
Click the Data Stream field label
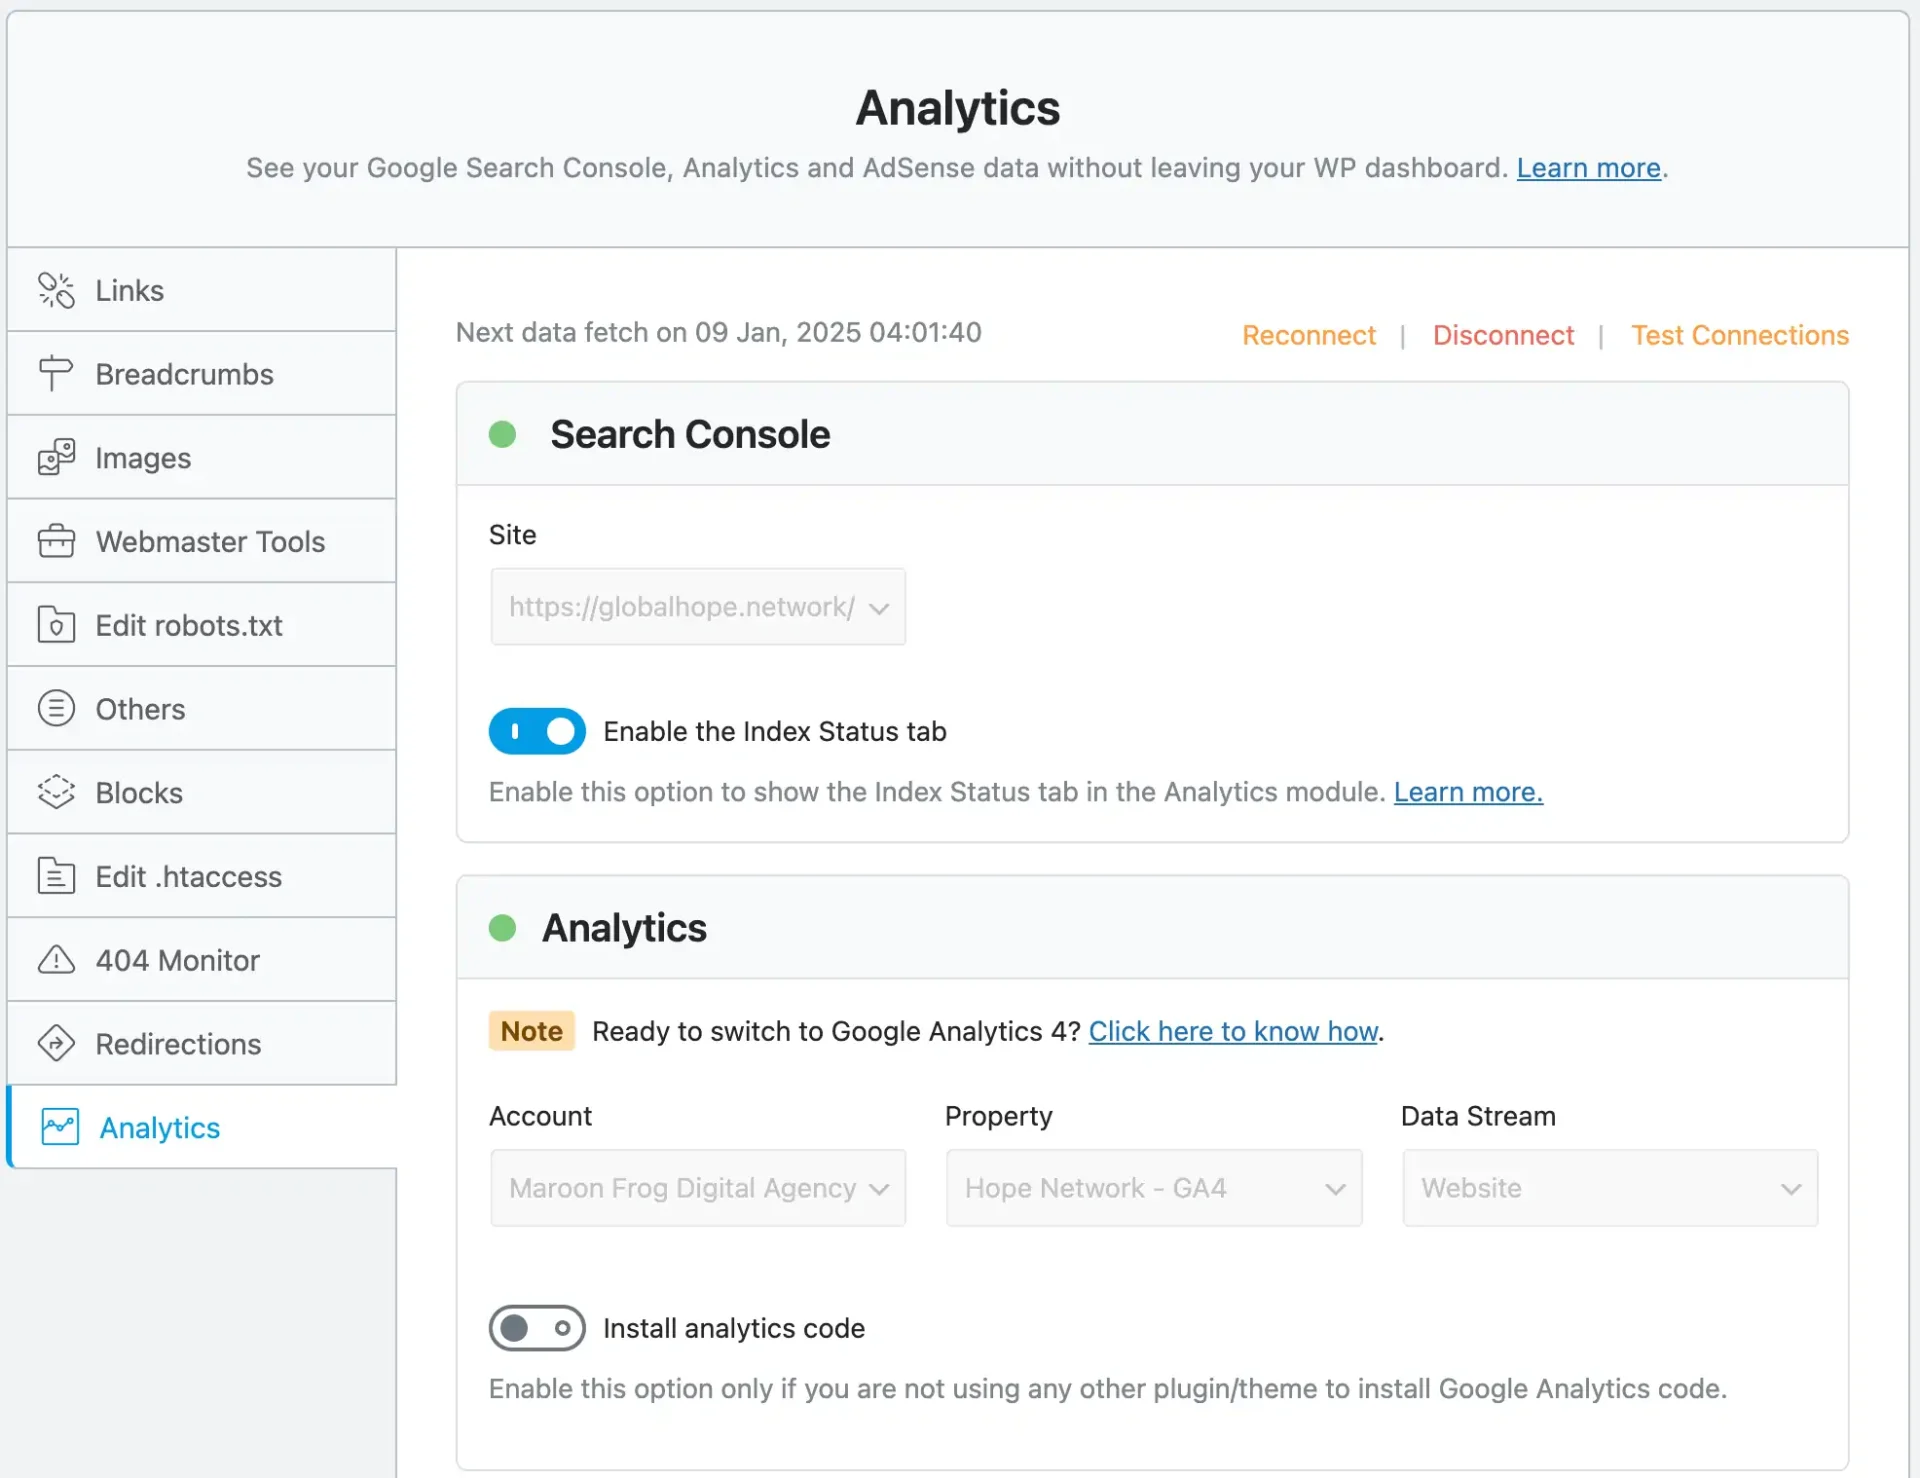[x=1478, y=1116]
